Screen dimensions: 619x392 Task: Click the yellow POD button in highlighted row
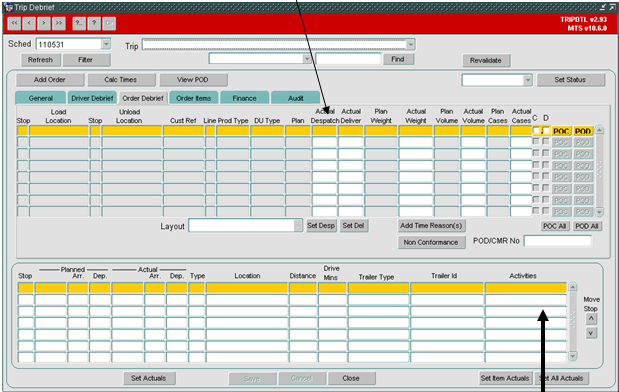[583, 131]
